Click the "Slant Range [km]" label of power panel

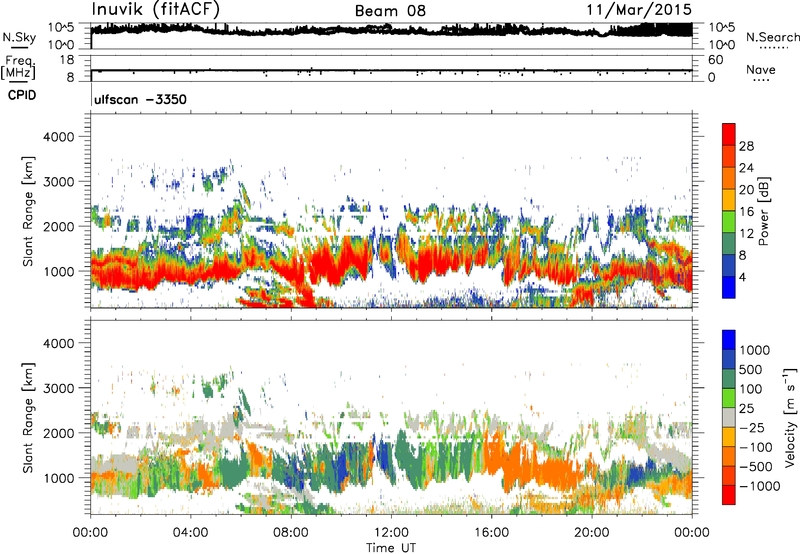tap(28, 211)
